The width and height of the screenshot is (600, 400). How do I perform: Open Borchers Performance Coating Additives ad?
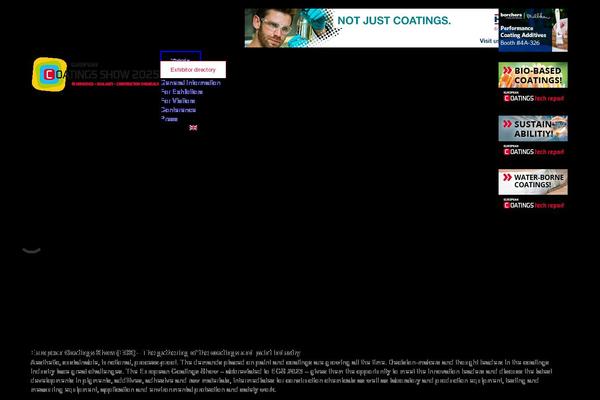[533, 30]
